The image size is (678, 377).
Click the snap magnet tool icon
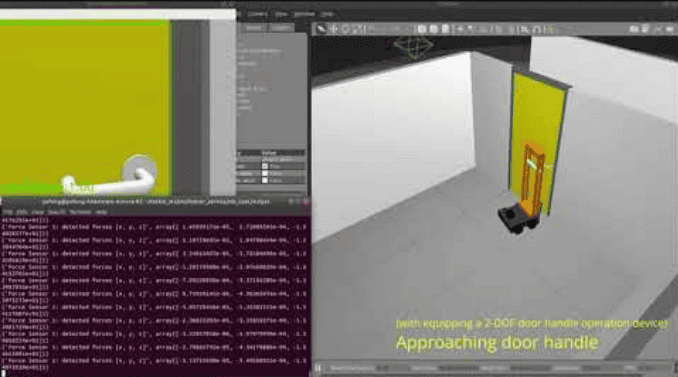[x=537, y=29]
